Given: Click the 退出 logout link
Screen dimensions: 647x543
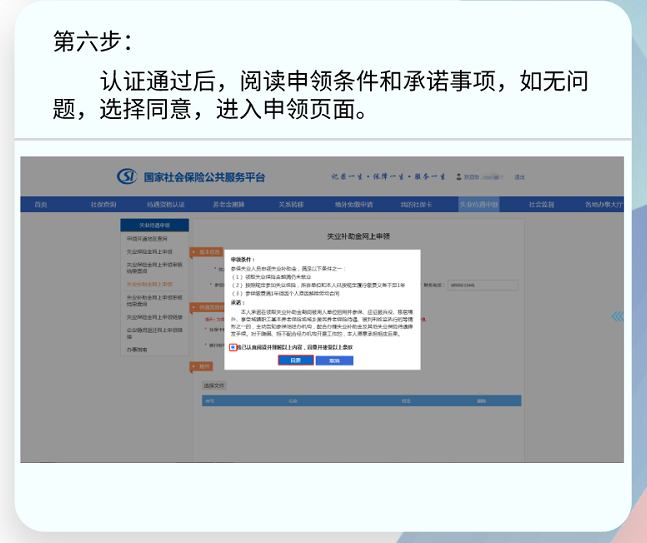Looking at the screenshot, I should 519,177.
